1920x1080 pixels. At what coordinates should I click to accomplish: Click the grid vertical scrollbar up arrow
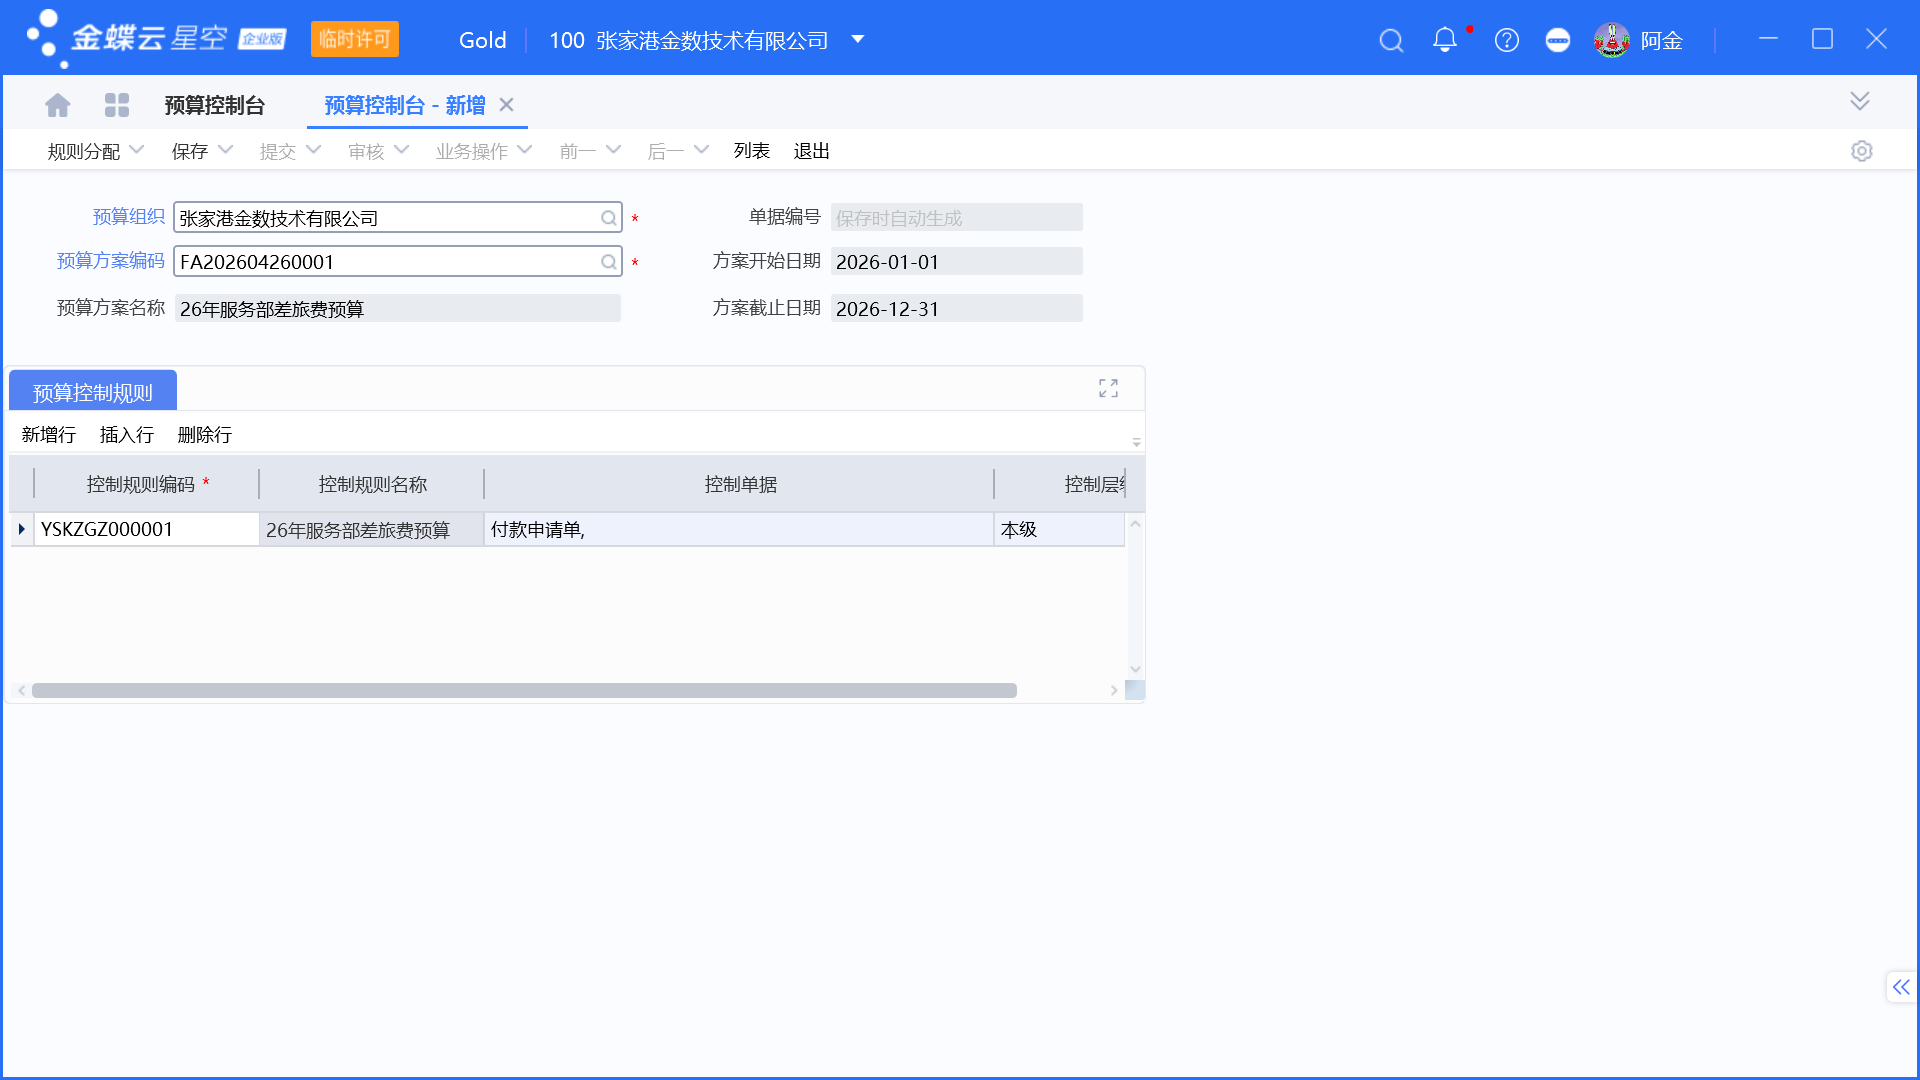point(1135,524)
